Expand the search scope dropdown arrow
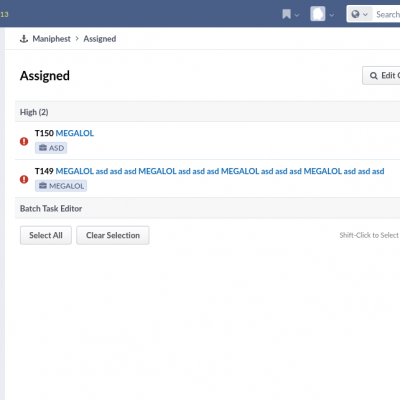The width and height of the screenshot is (400, 400). point(365,15)
